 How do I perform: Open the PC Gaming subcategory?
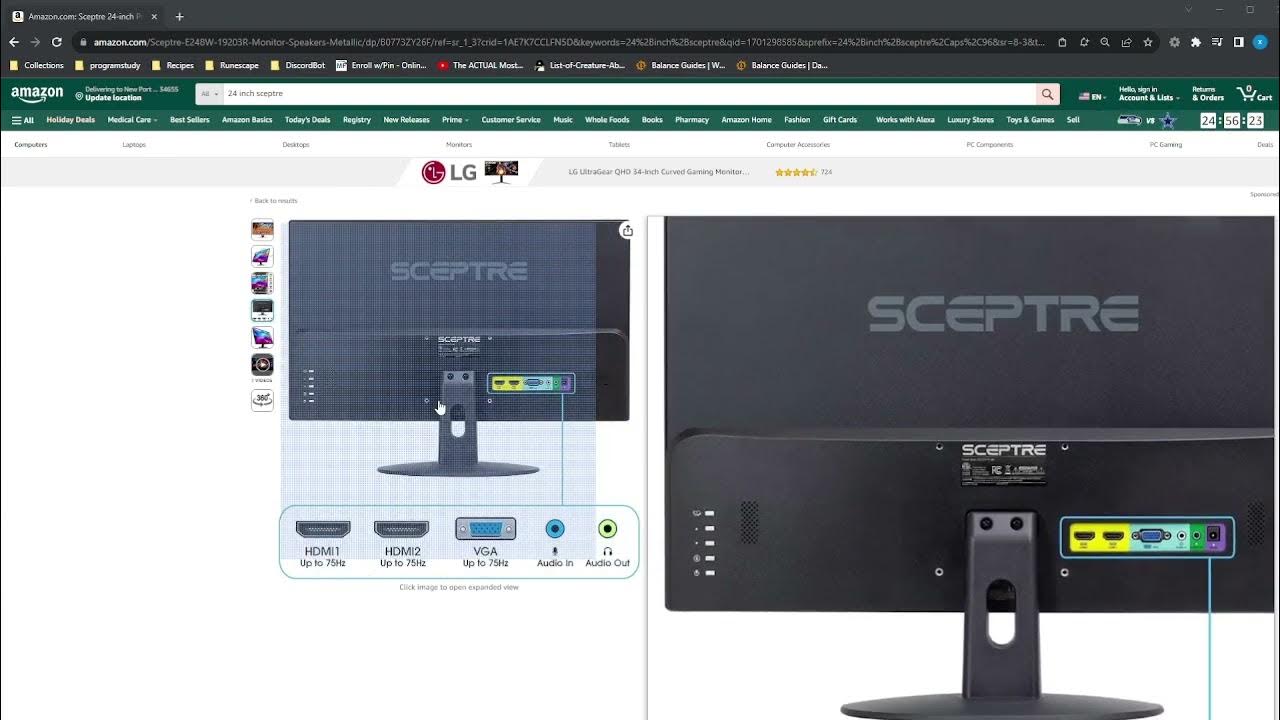tap(1166, 145)
